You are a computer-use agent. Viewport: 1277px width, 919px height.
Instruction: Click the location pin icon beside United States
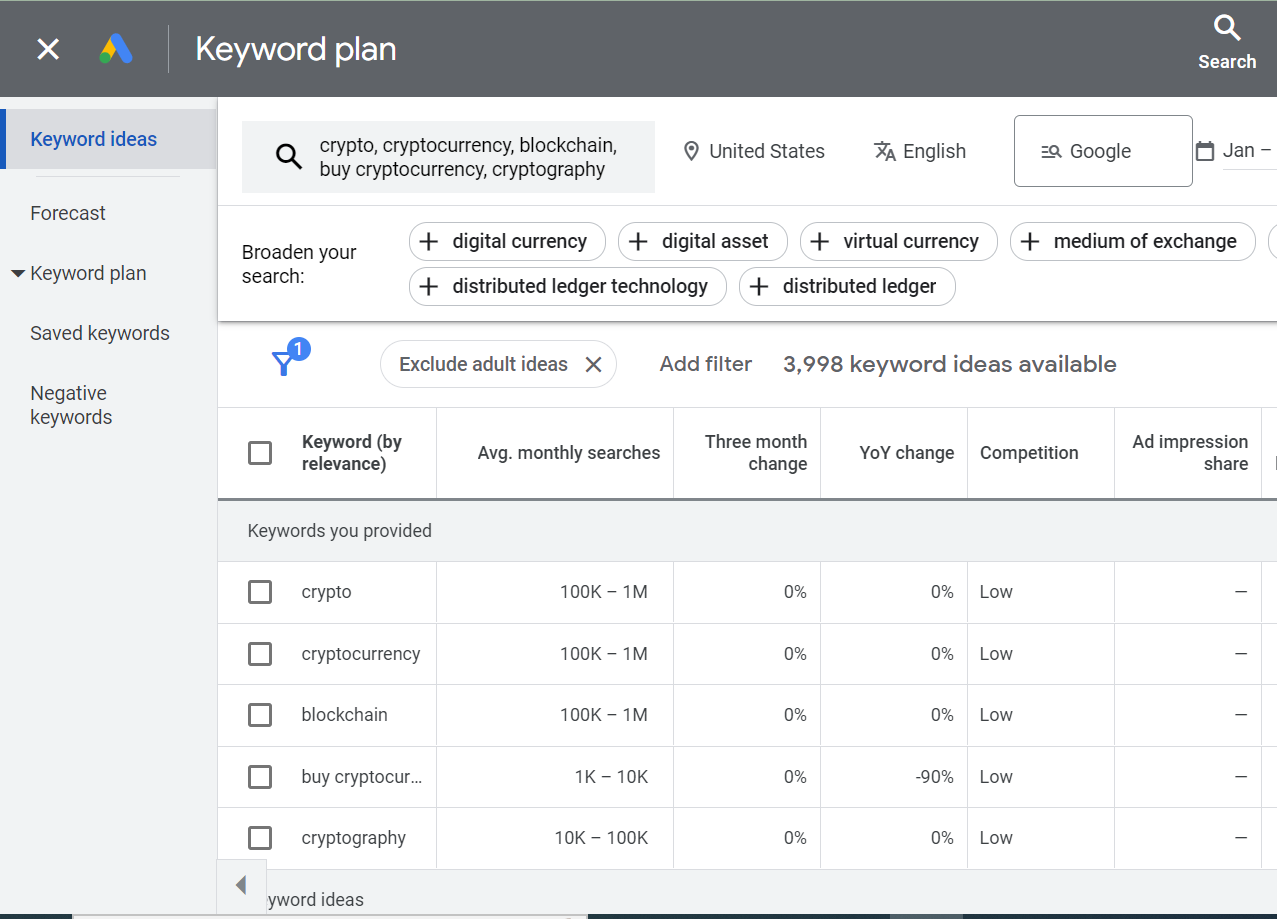(691, 151)
